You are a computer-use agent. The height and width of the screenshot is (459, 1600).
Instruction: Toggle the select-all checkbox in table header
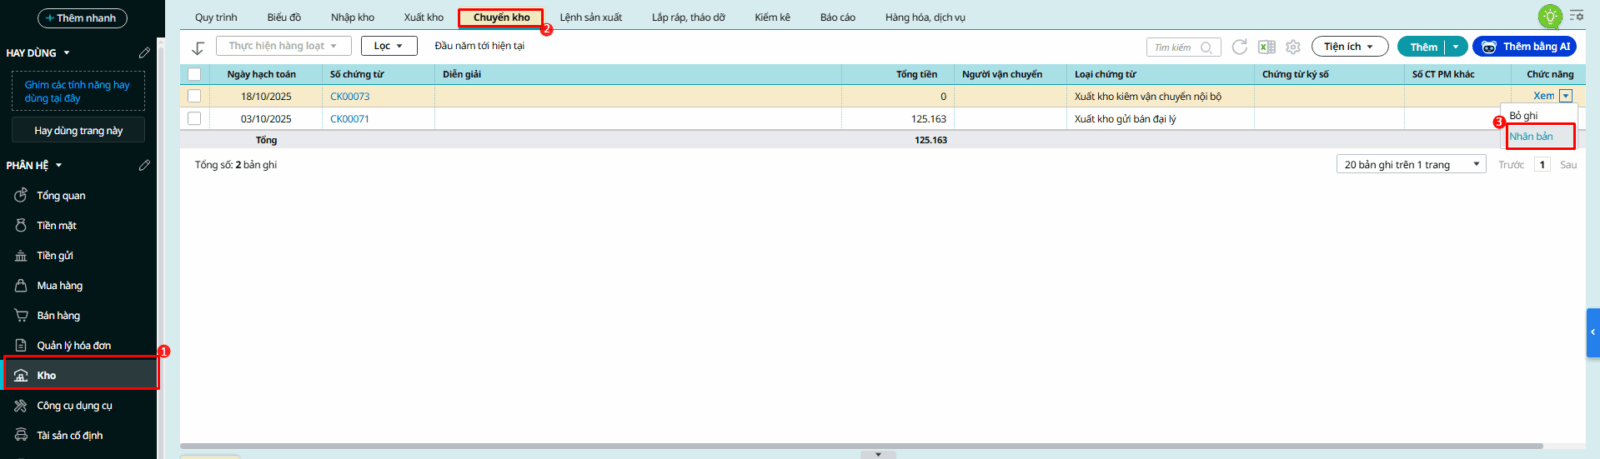194,74
